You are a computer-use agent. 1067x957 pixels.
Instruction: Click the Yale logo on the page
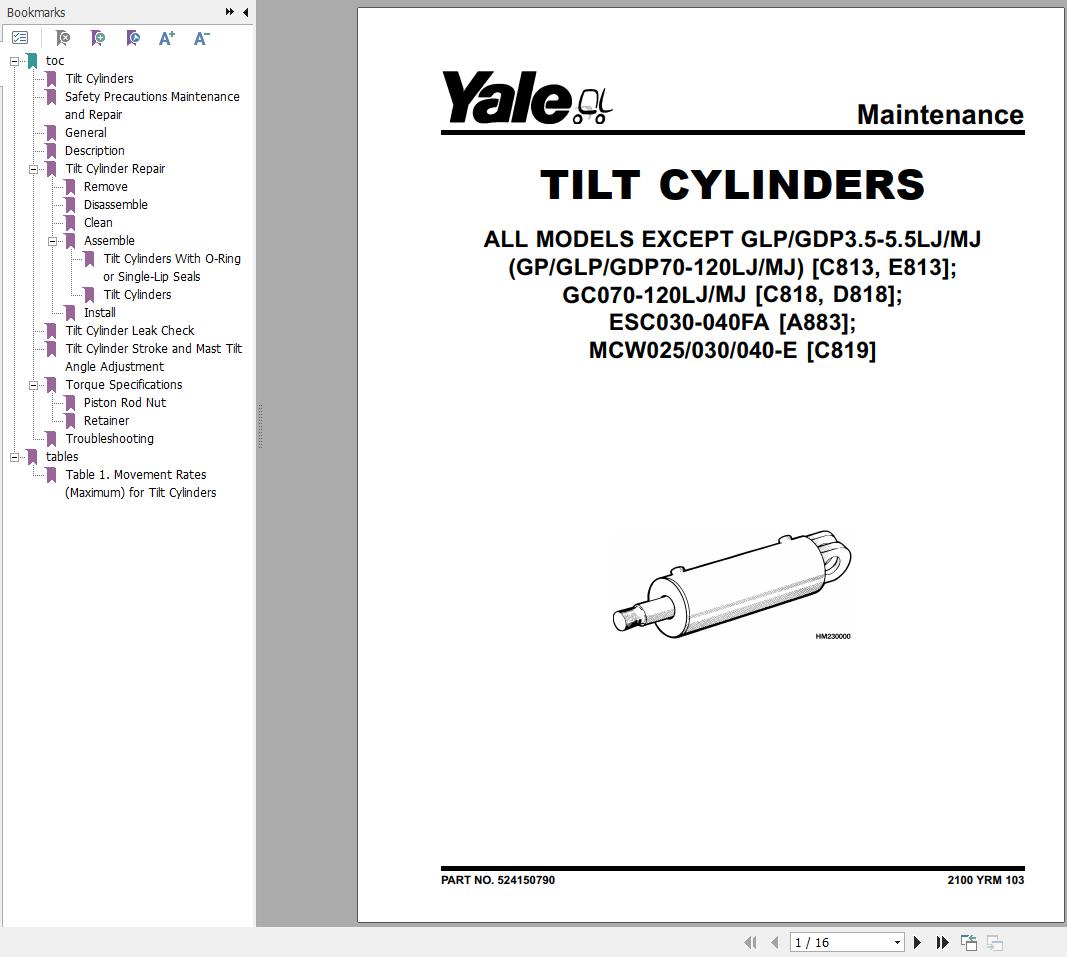click(x=527, y=98)
